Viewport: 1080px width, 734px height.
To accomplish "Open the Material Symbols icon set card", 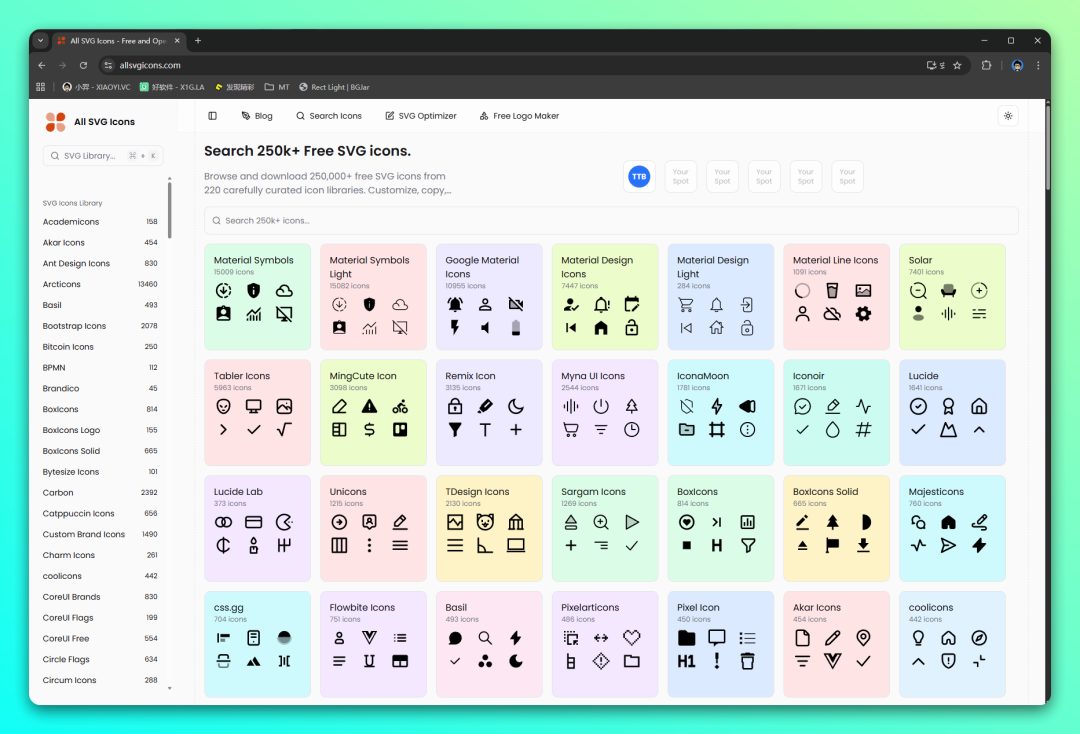I will (x=257, y=297).
